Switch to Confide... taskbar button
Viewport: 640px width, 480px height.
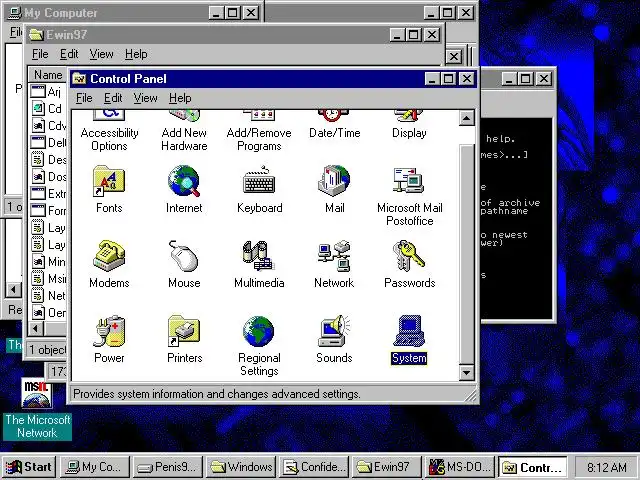(313, 467)
